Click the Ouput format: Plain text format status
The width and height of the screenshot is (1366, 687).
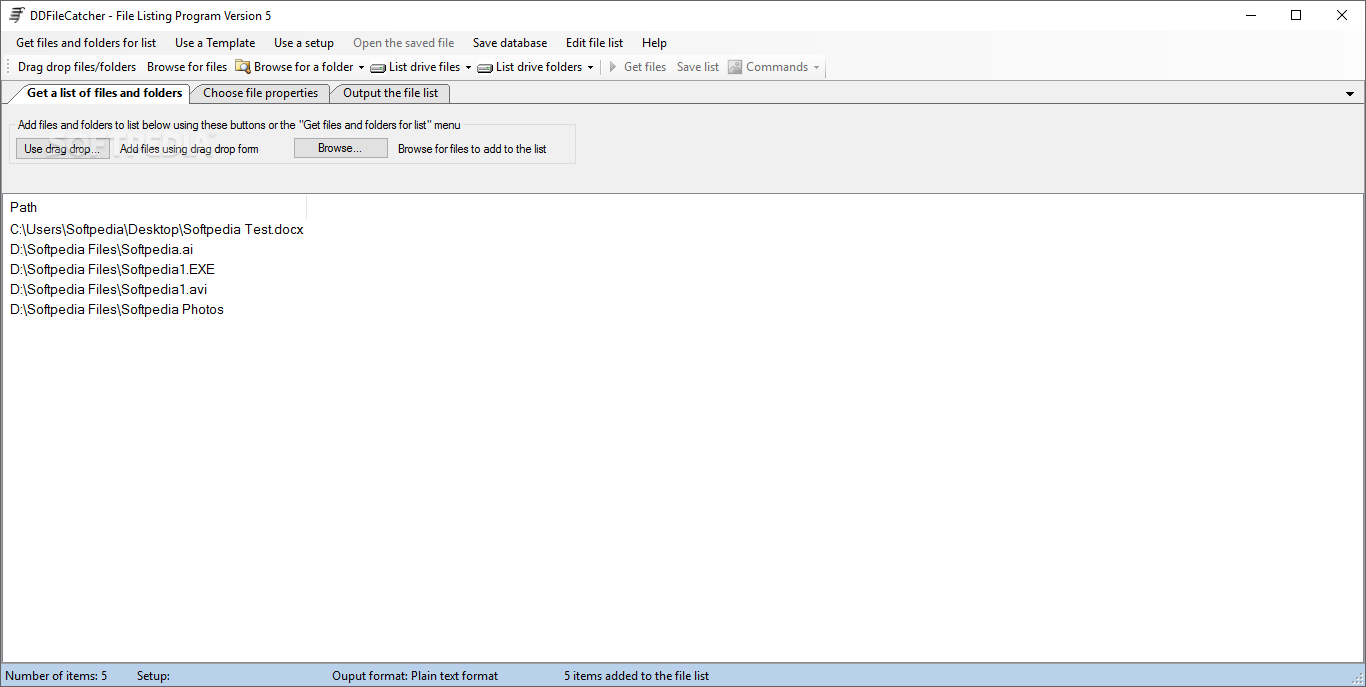pos(415,676)
